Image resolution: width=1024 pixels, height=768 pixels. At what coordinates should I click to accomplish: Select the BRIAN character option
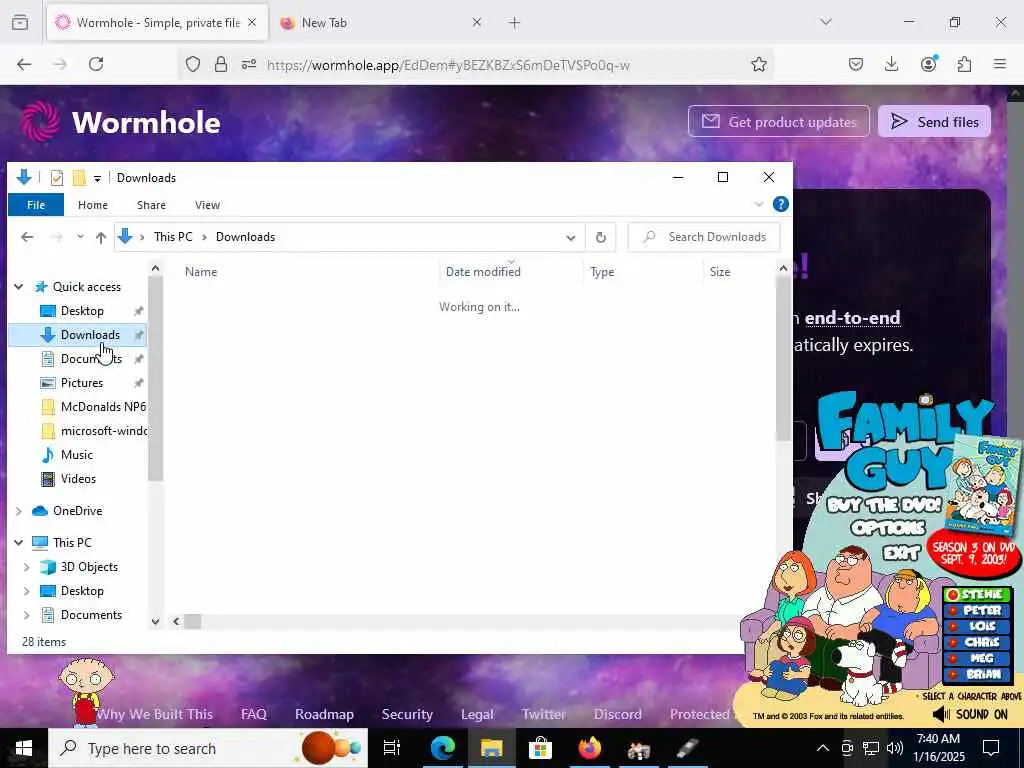click(x=977, y=674)
